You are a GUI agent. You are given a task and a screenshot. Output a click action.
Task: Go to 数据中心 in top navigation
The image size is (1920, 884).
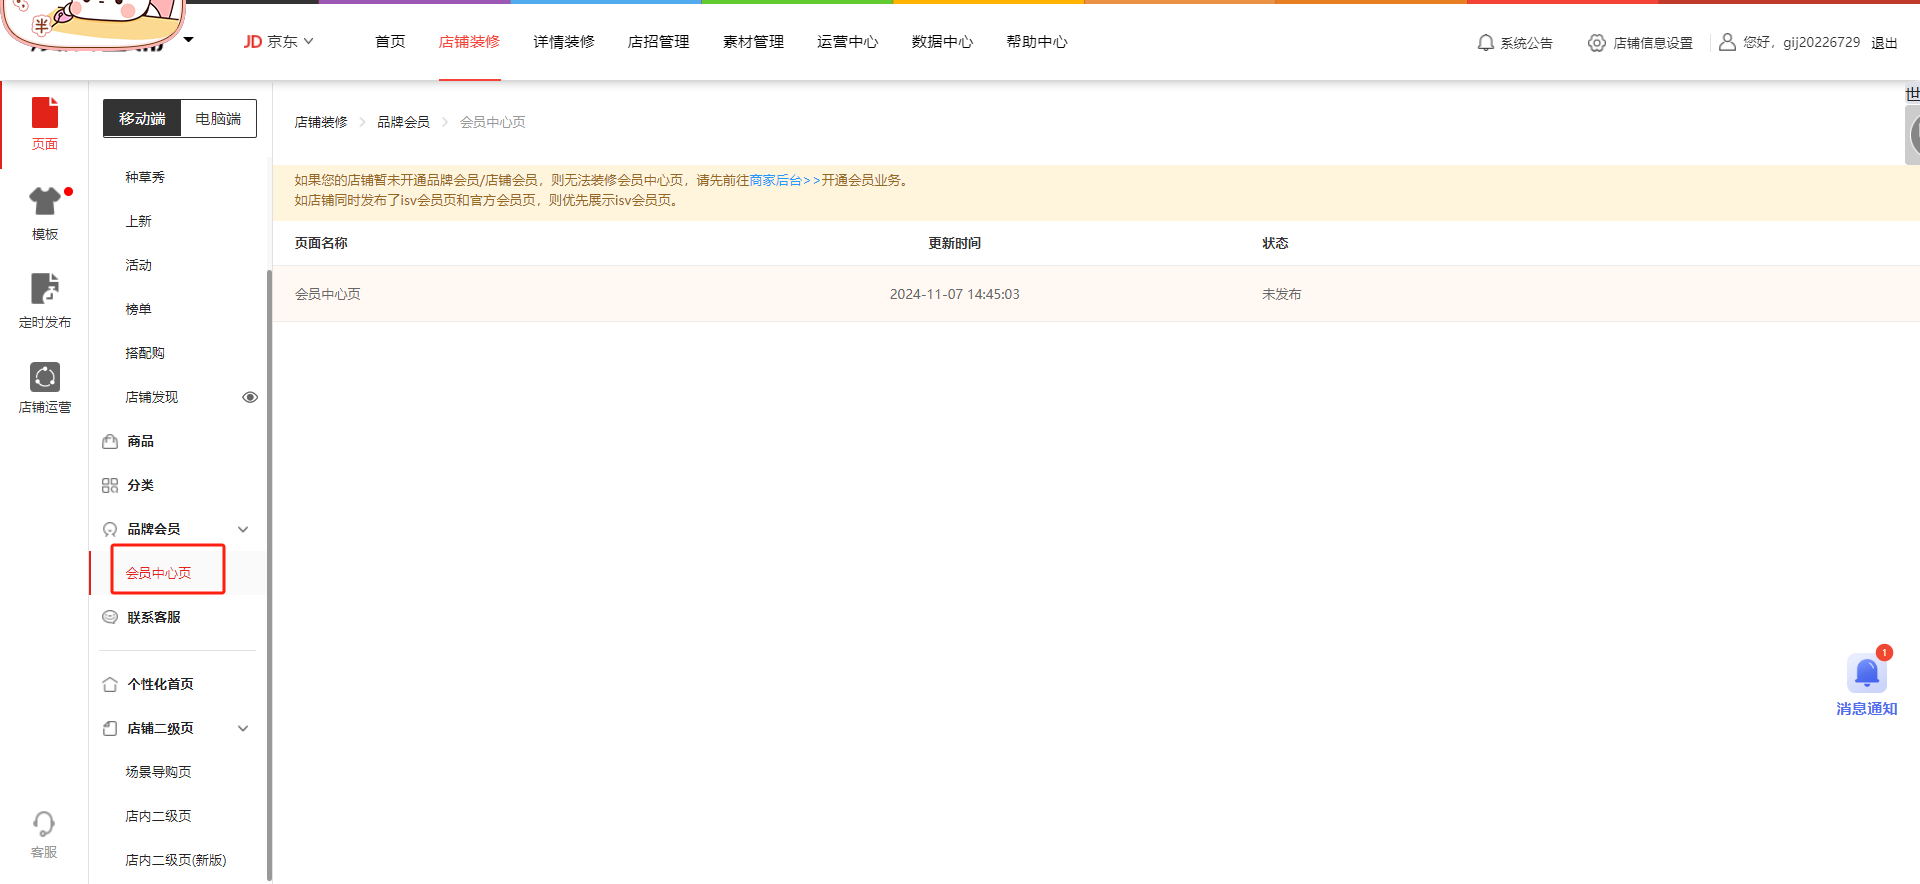[941, 41]
